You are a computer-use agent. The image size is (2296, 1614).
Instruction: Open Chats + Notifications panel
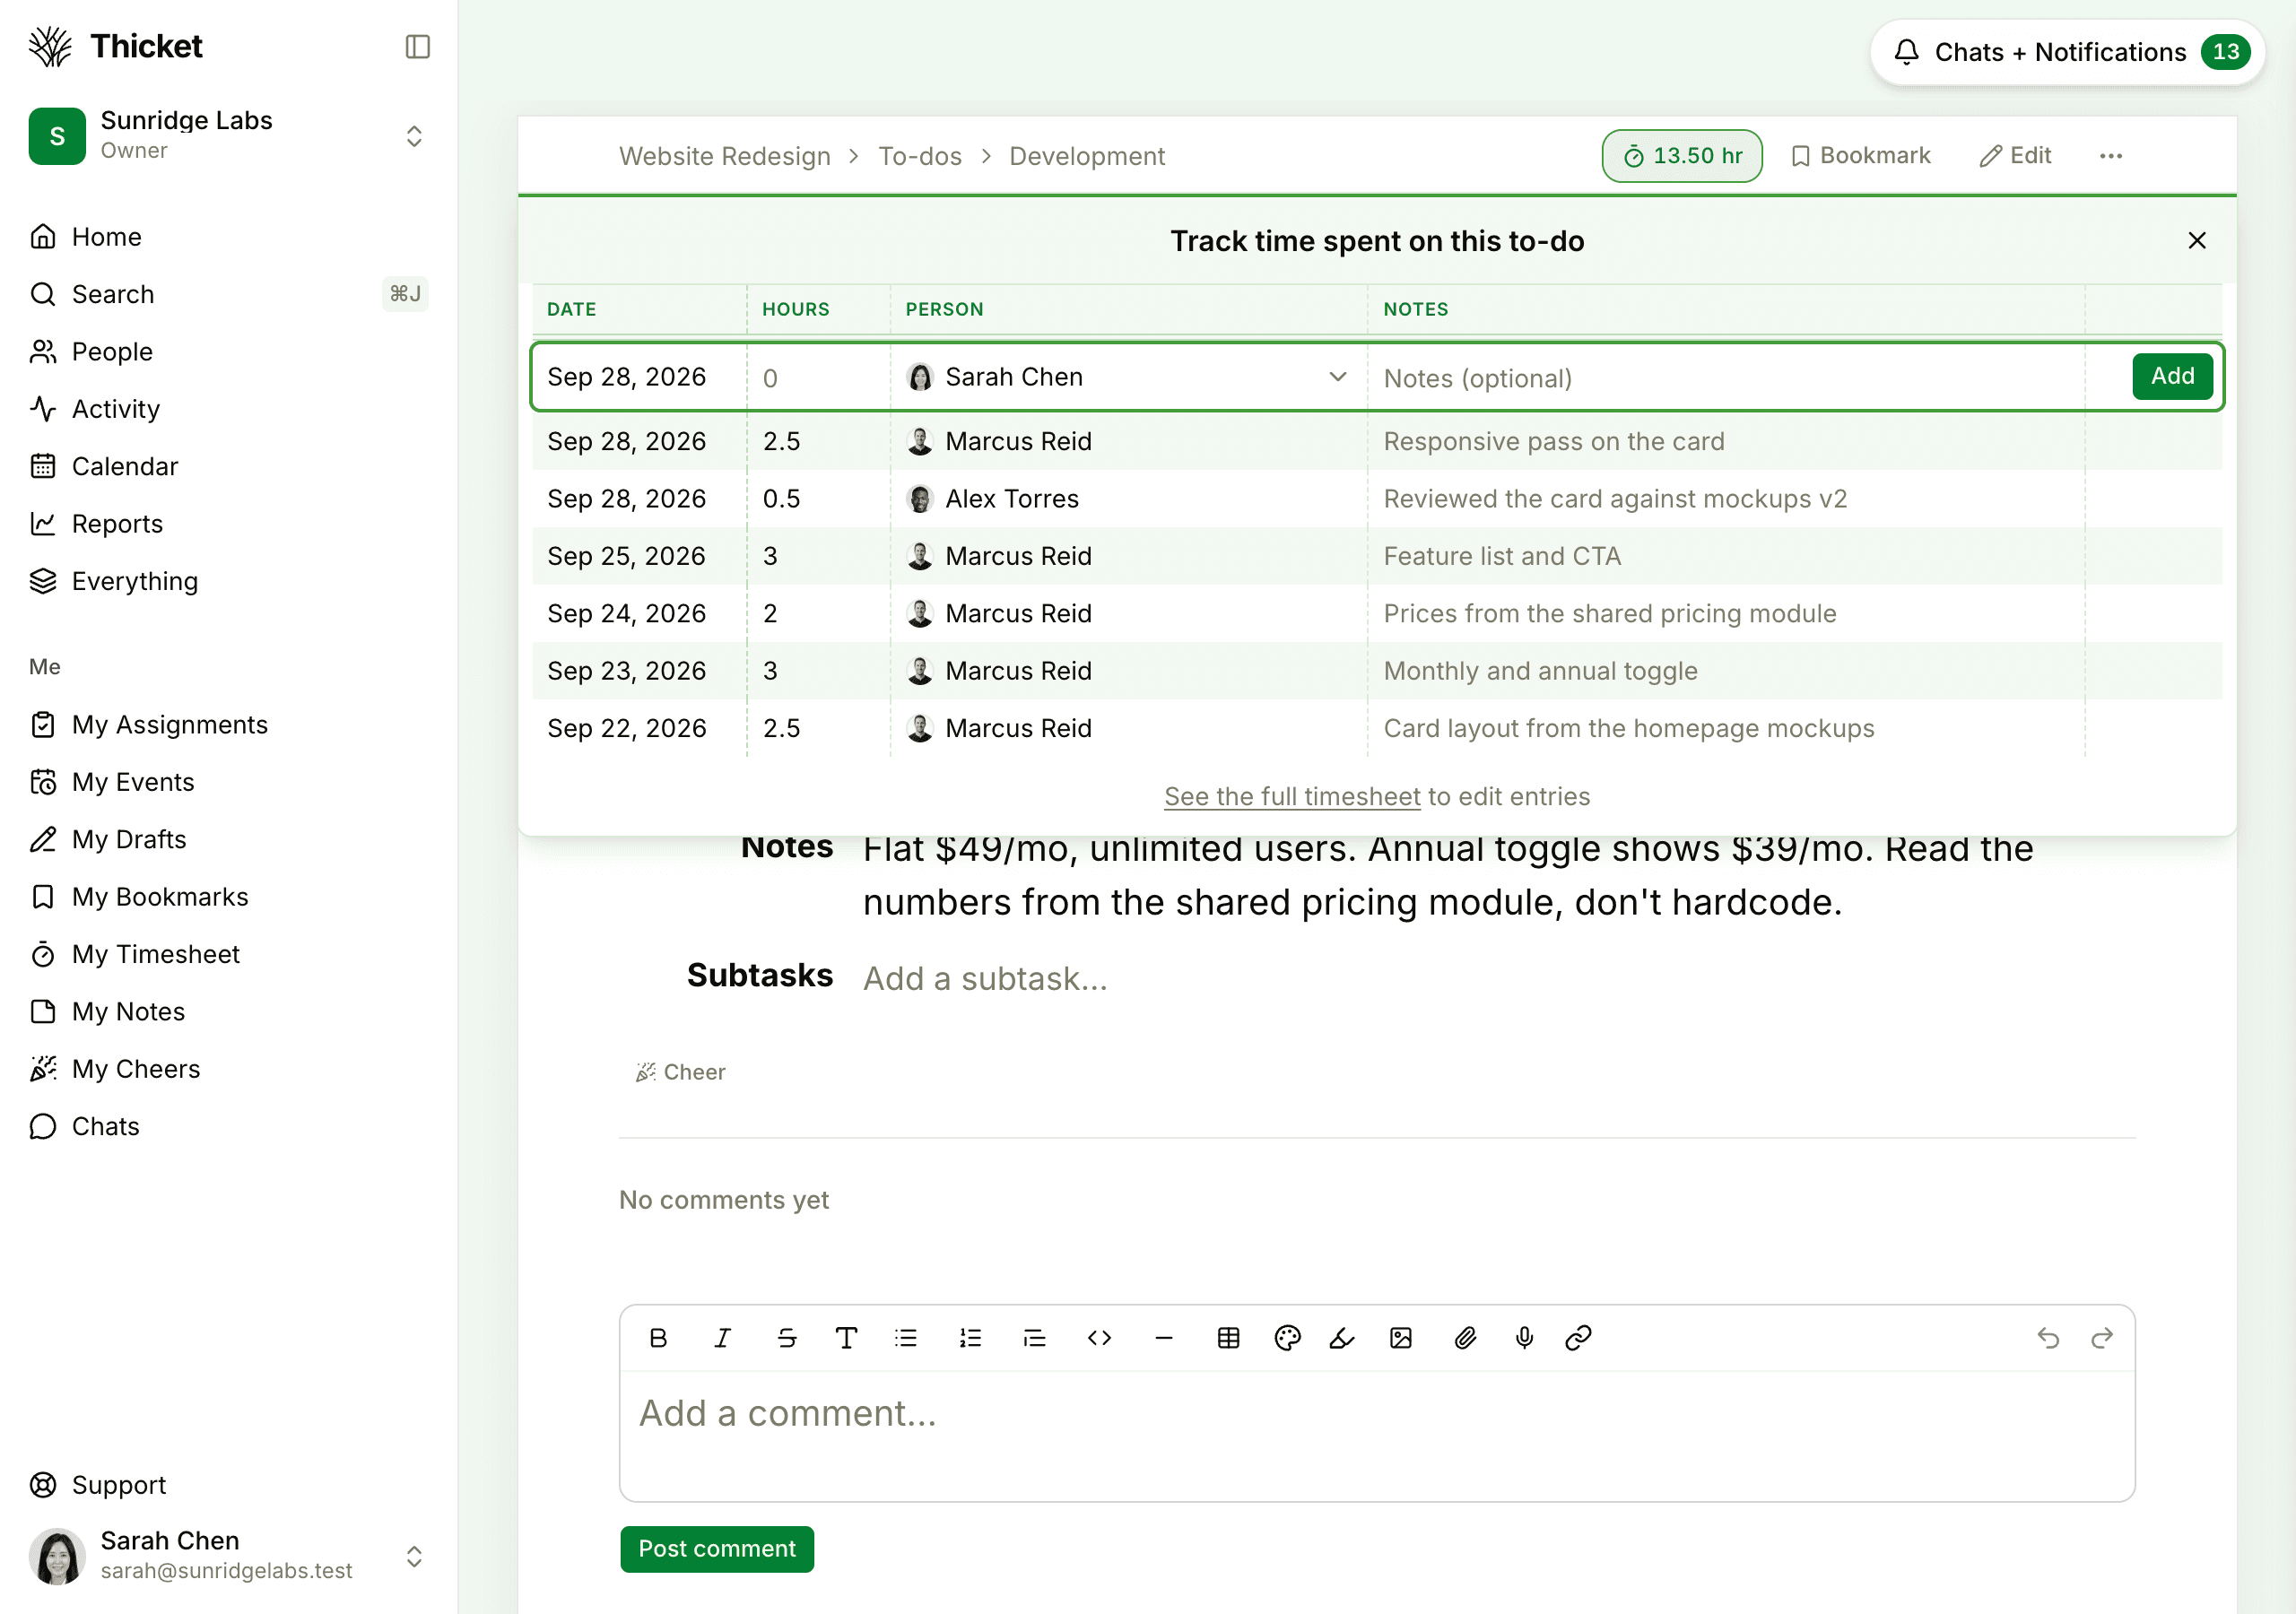pos(2068,52)
